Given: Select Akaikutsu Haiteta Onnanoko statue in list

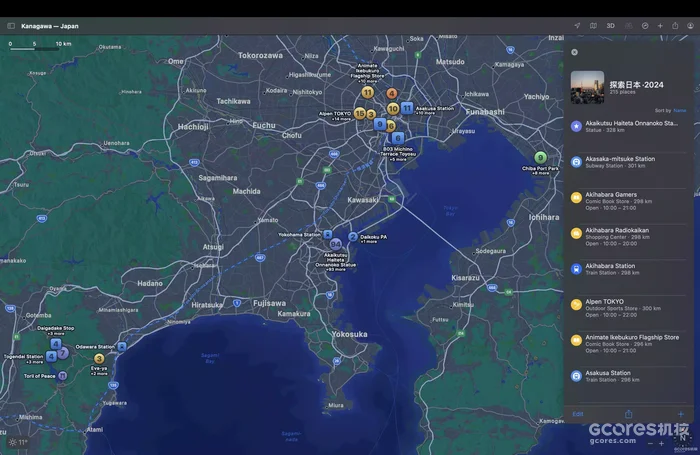Looking at the screenshot, I should 629,126.
